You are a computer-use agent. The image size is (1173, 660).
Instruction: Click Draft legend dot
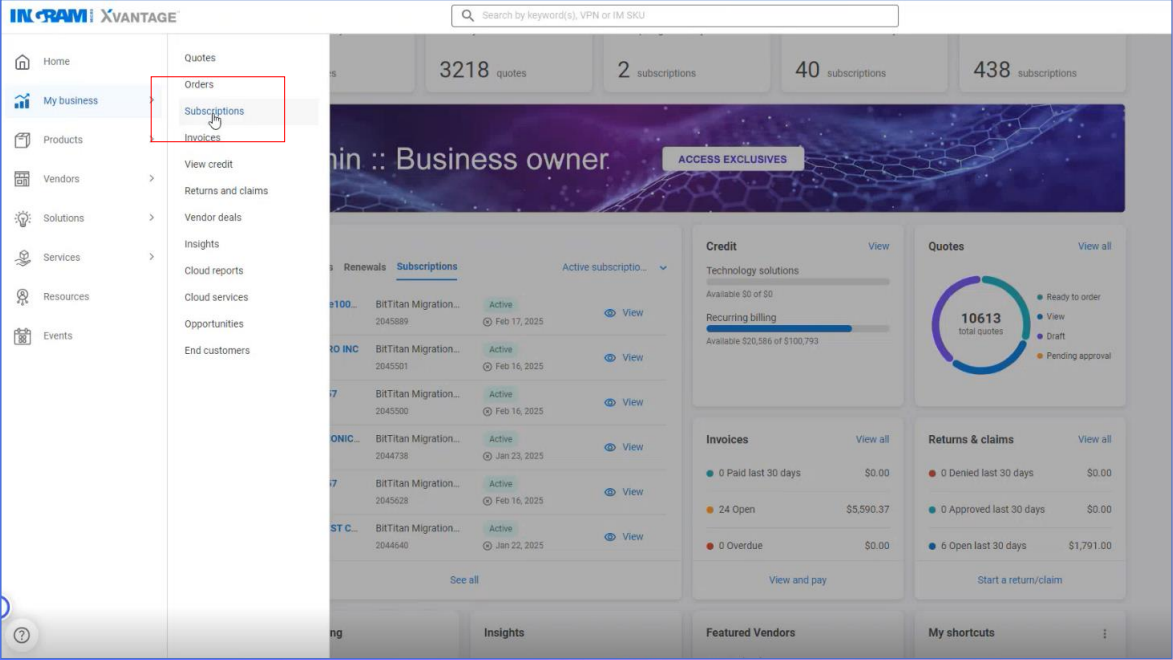point(1040,337)
